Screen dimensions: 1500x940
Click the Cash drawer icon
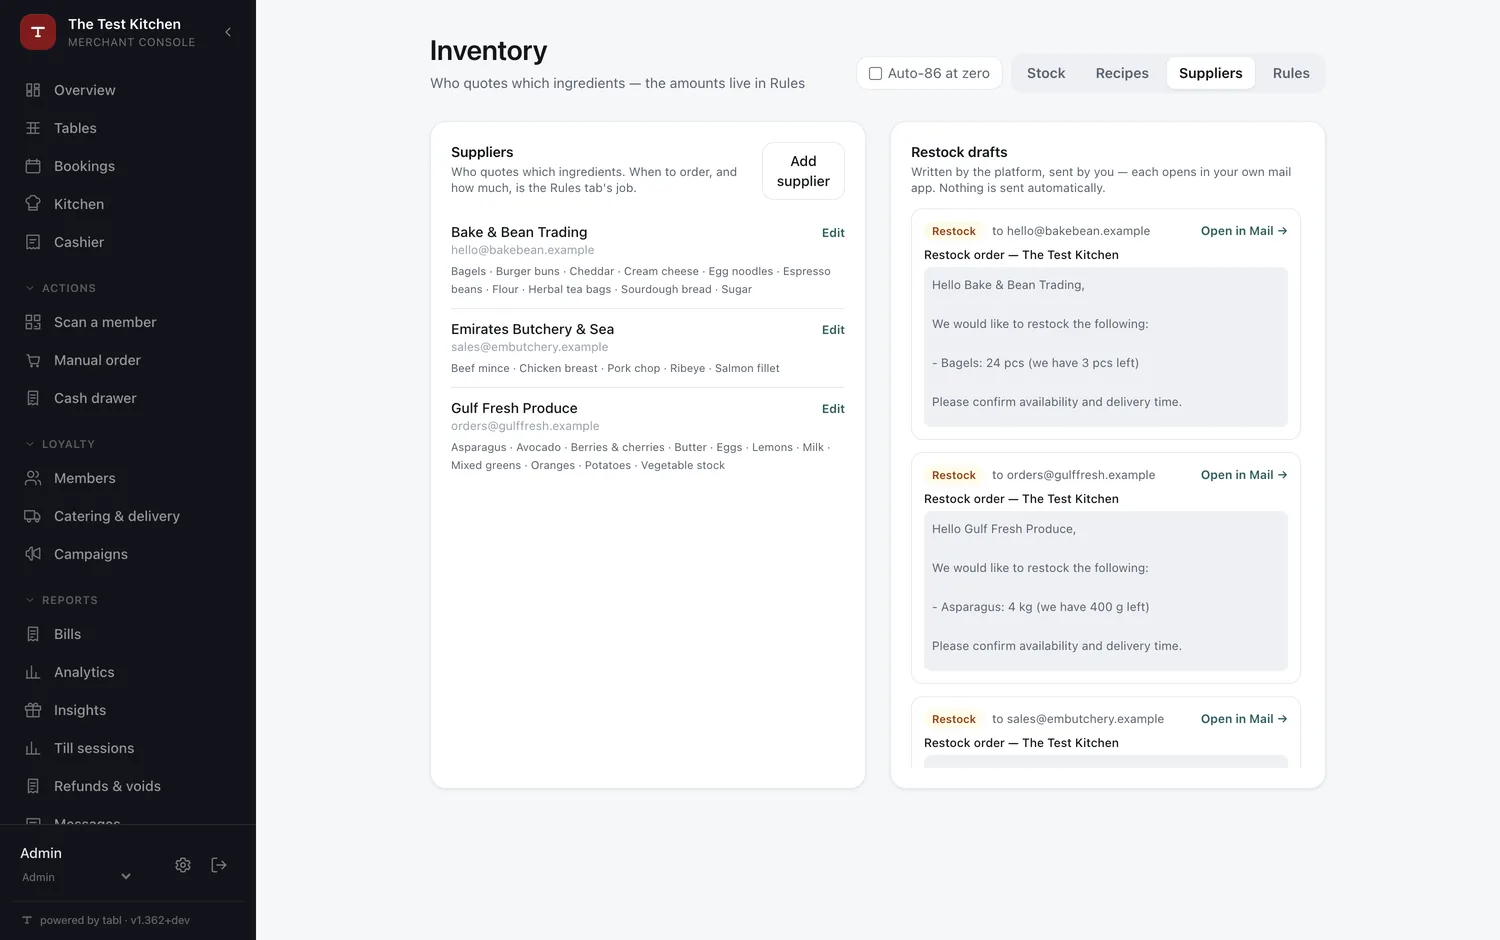point(33,398)
